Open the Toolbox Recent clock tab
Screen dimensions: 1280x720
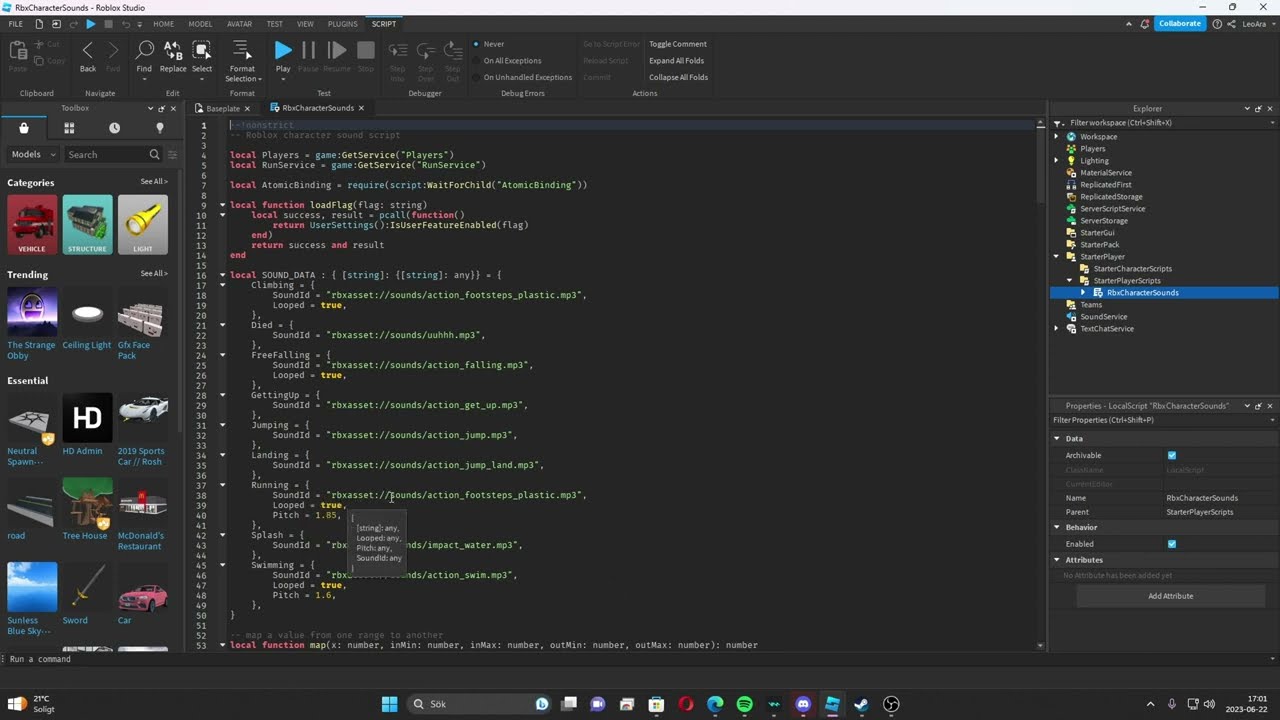pos(114,128)
